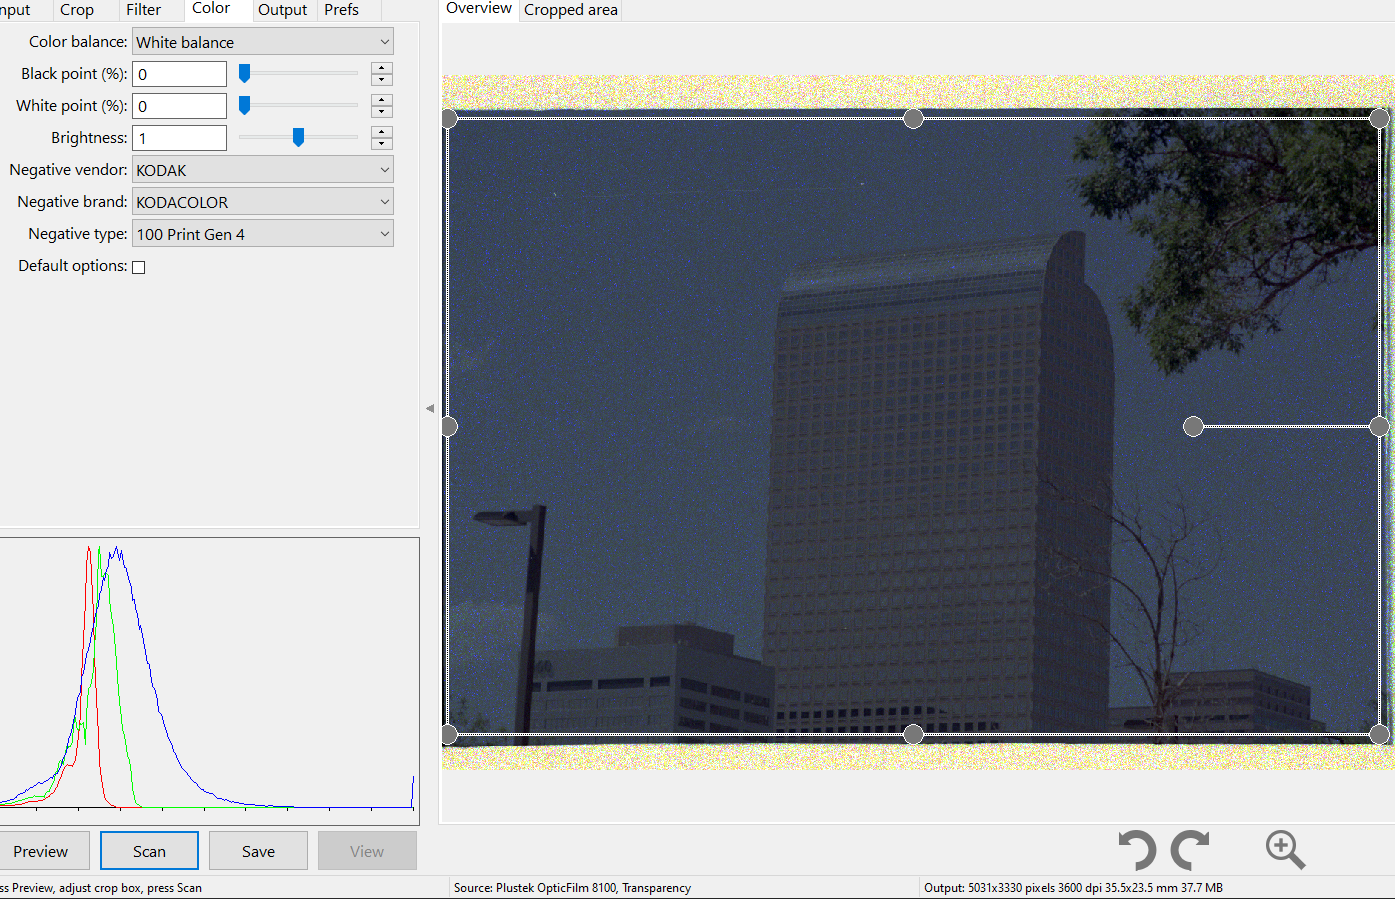The height and width of the screenshot is (899, 1395).
Task: Focus the White point value field
Action: [180, 106]
